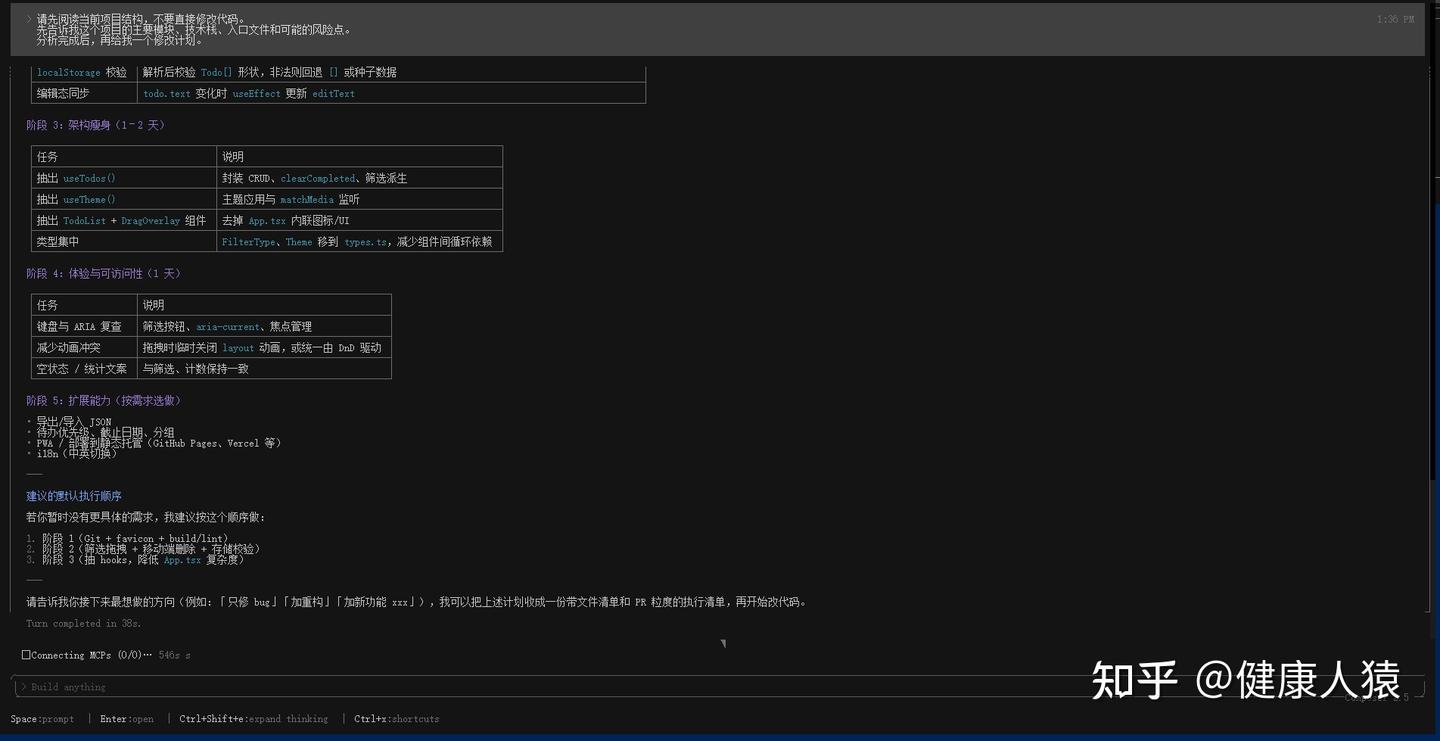This screenshot has width=1440, height=741.
Task: Click the '键盘与 ARIA 复查' table cell
Action: [84, 326]
